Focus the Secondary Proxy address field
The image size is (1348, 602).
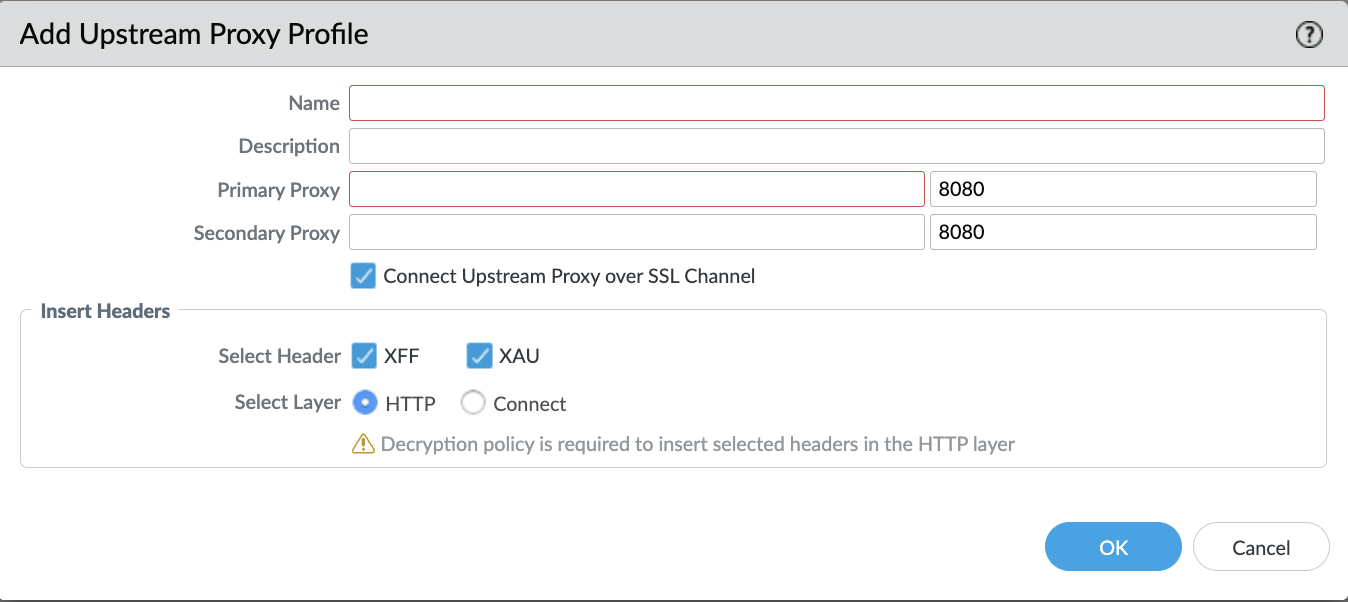click(636, 233)
